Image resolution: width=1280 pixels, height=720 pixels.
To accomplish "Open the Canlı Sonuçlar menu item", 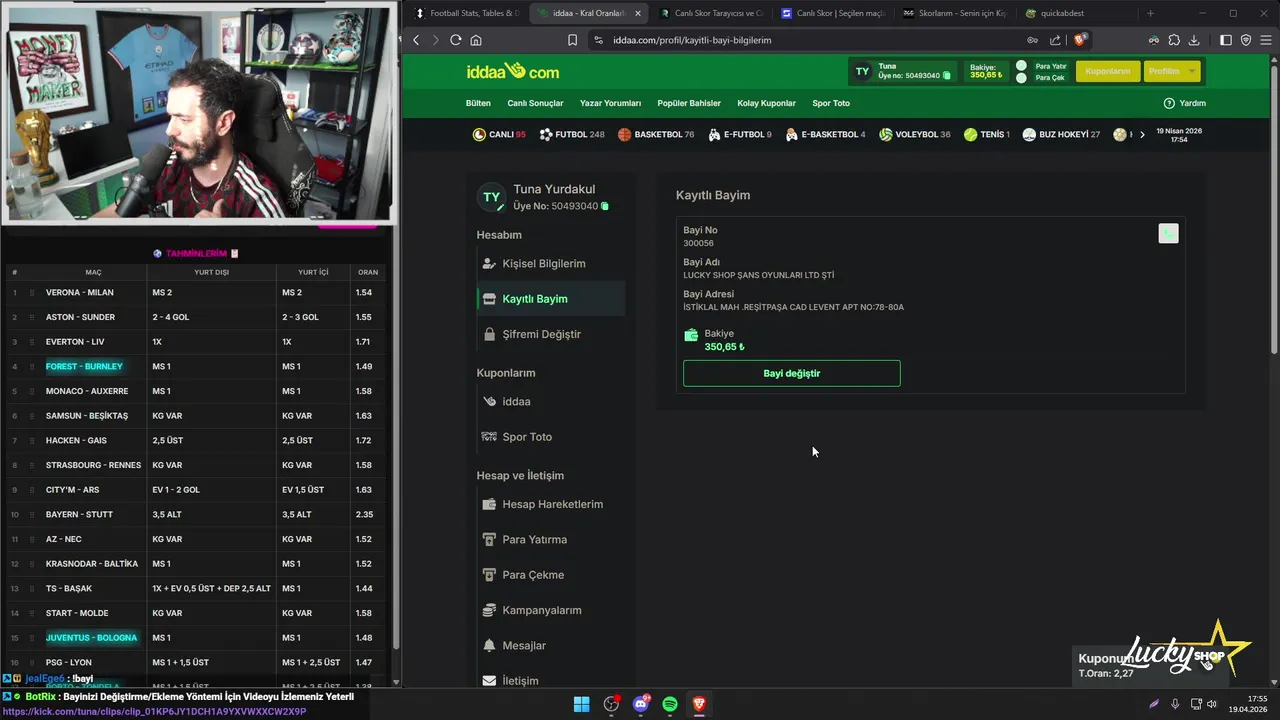I will [535, 103].
